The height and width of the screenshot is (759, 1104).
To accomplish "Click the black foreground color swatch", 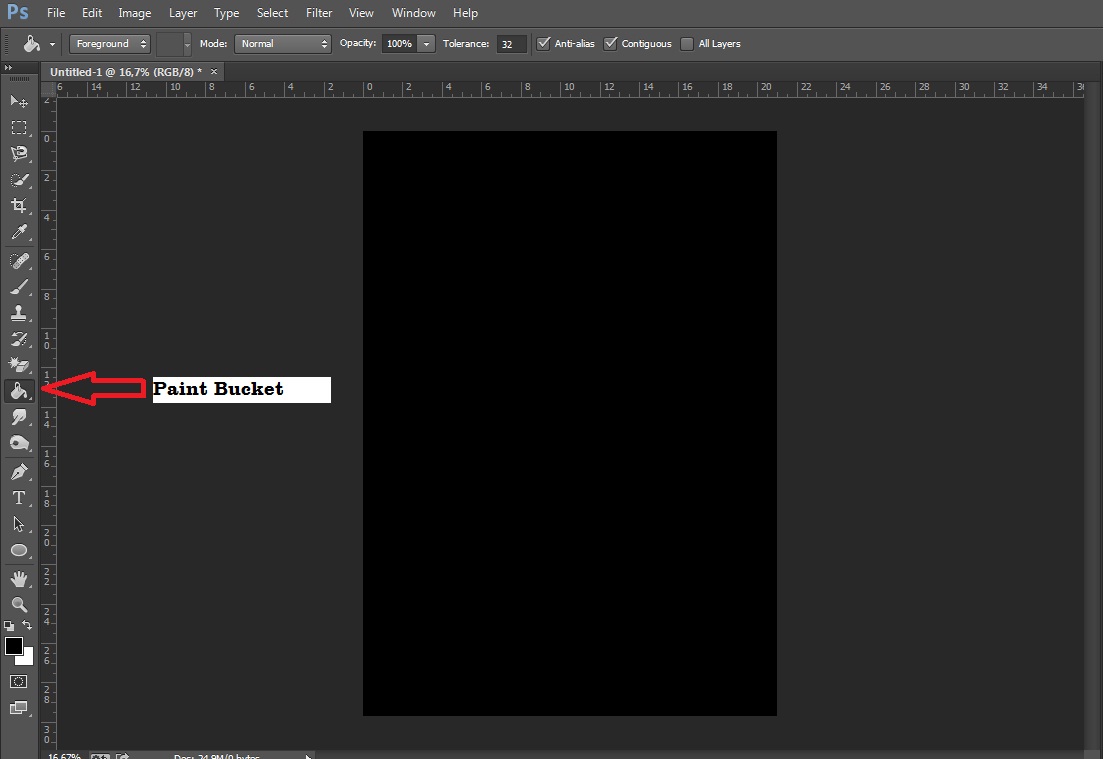I will tap(13, 646).
